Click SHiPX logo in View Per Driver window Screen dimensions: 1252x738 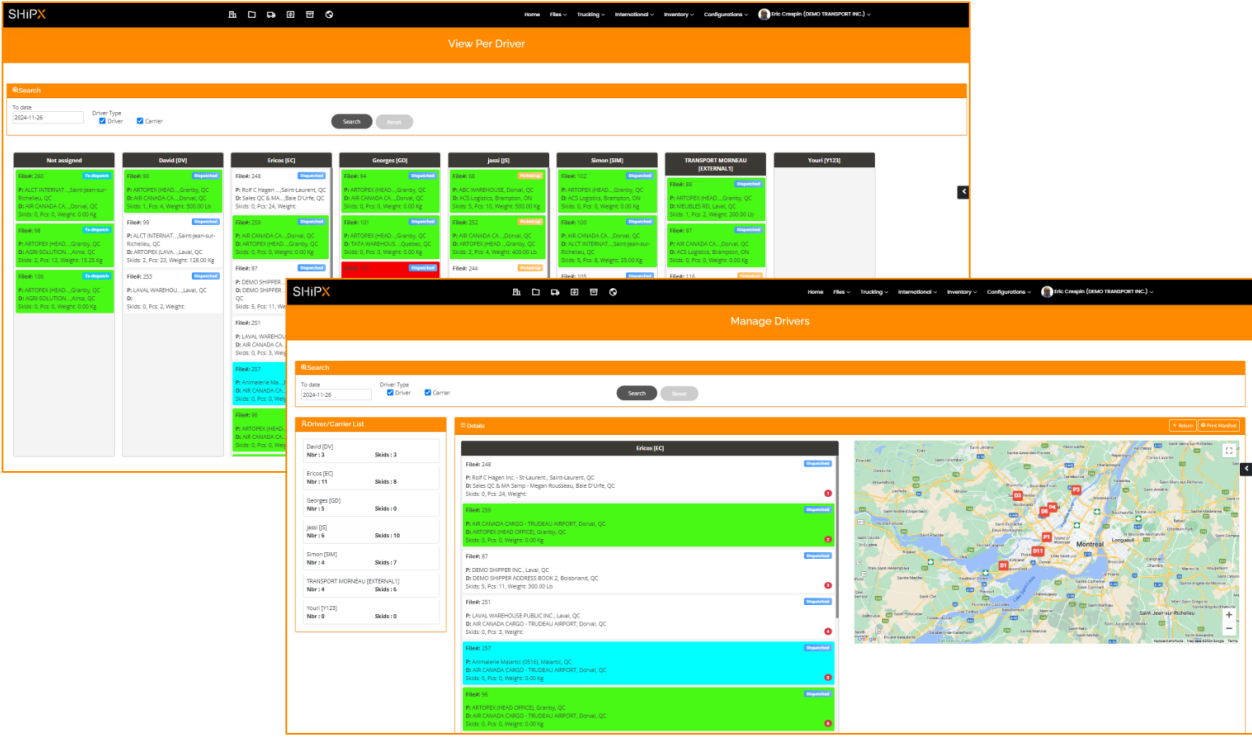(27, 14)
